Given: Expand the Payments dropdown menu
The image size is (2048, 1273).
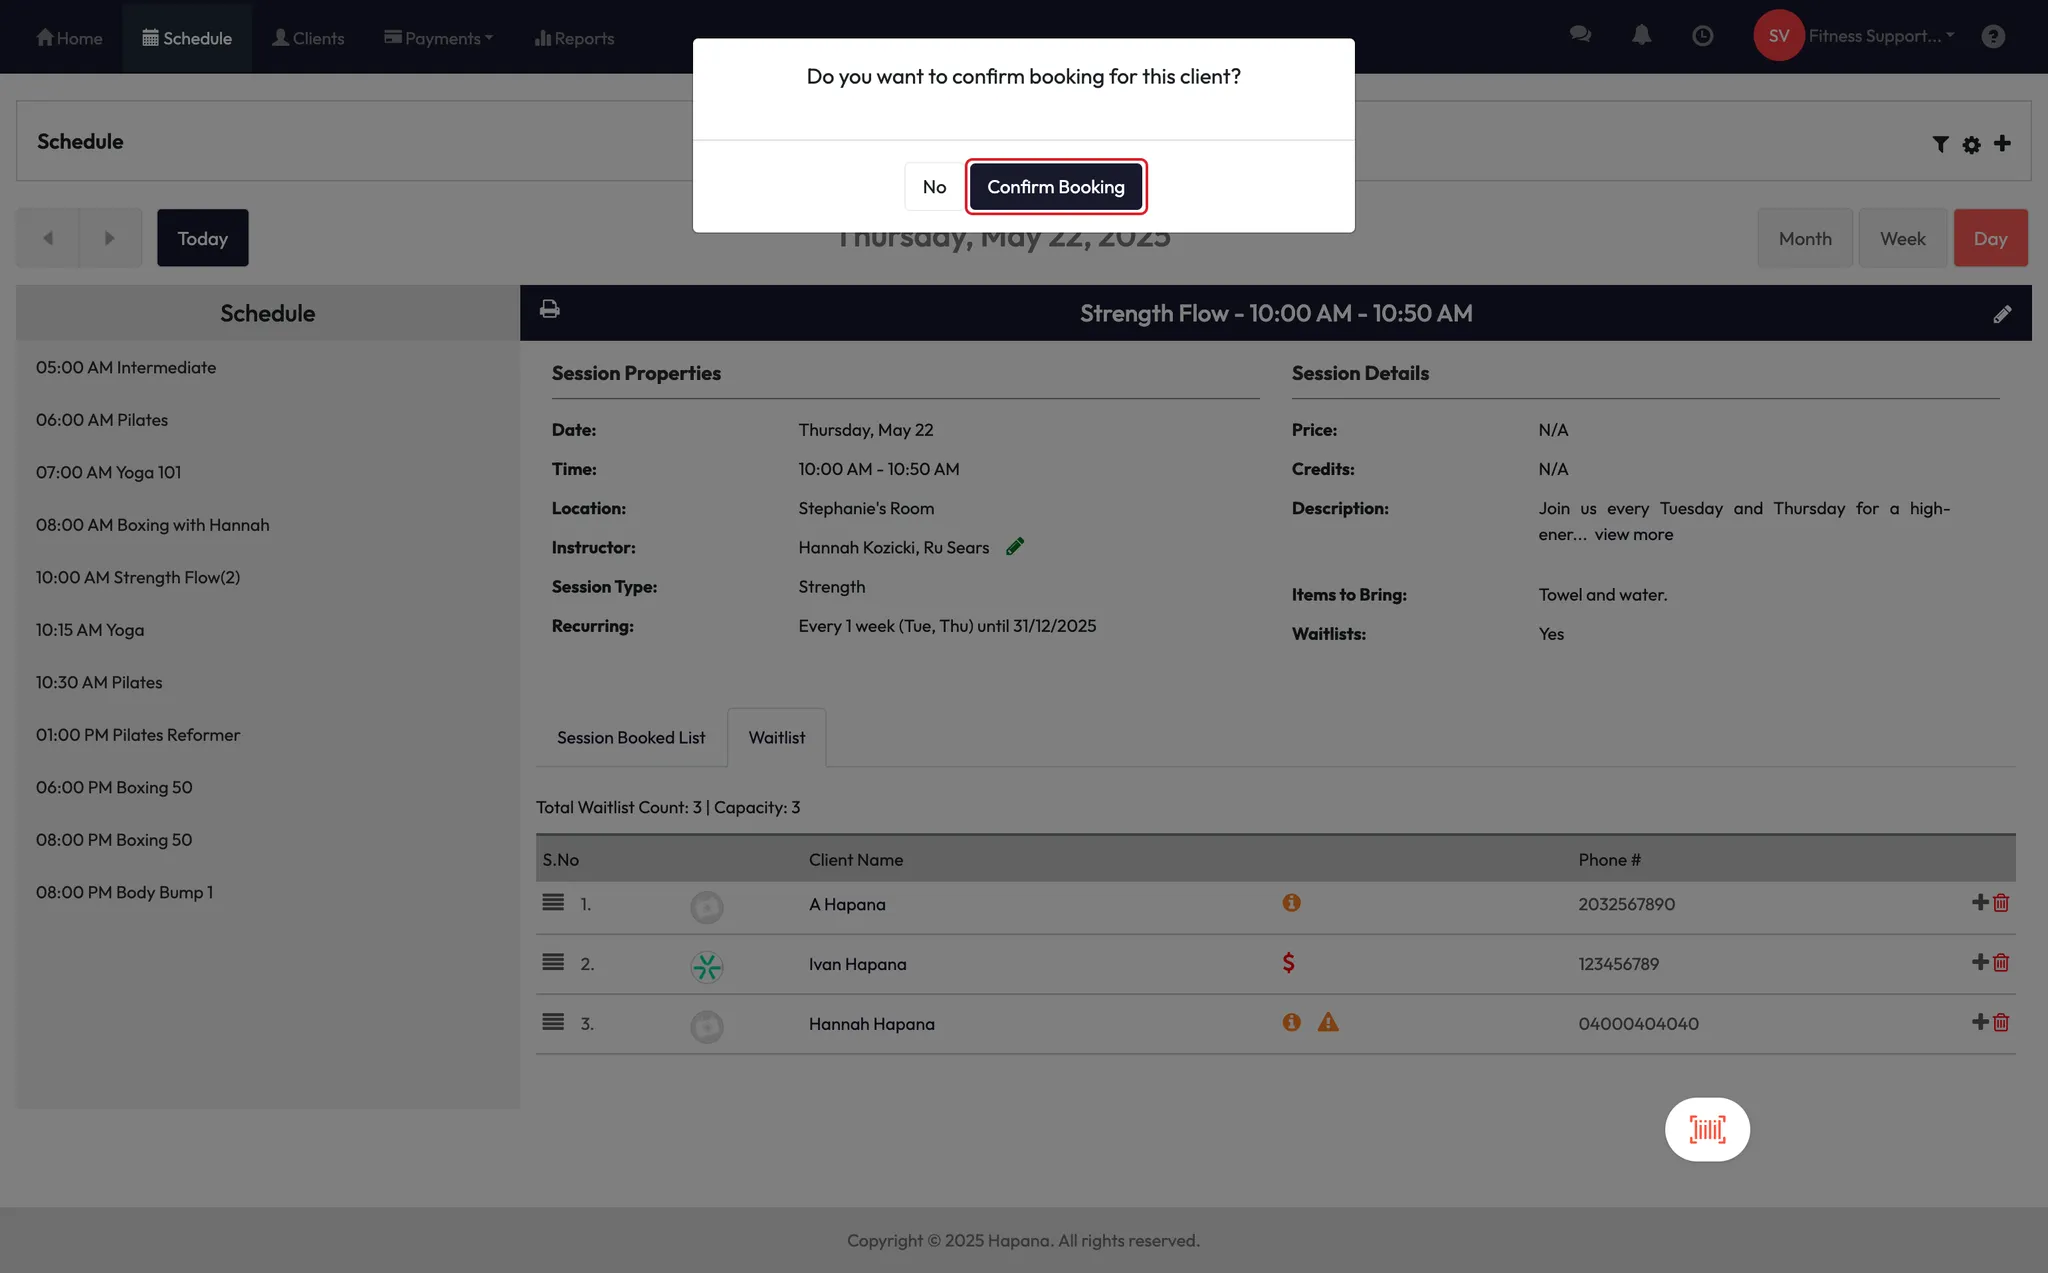Looking at the screenshot, I should 438,38.
